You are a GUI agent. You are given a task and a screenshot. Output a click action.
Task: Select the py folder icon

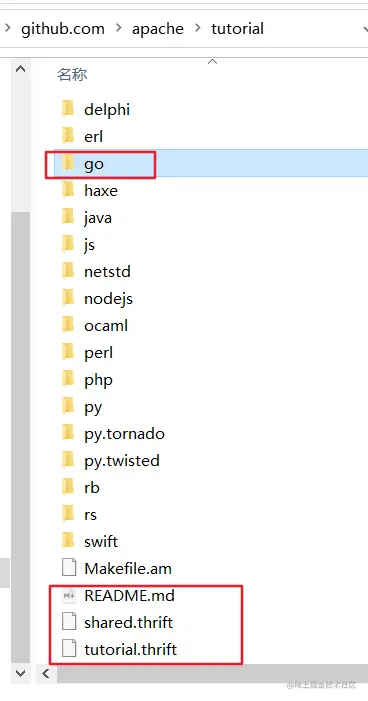click(68, 405)
